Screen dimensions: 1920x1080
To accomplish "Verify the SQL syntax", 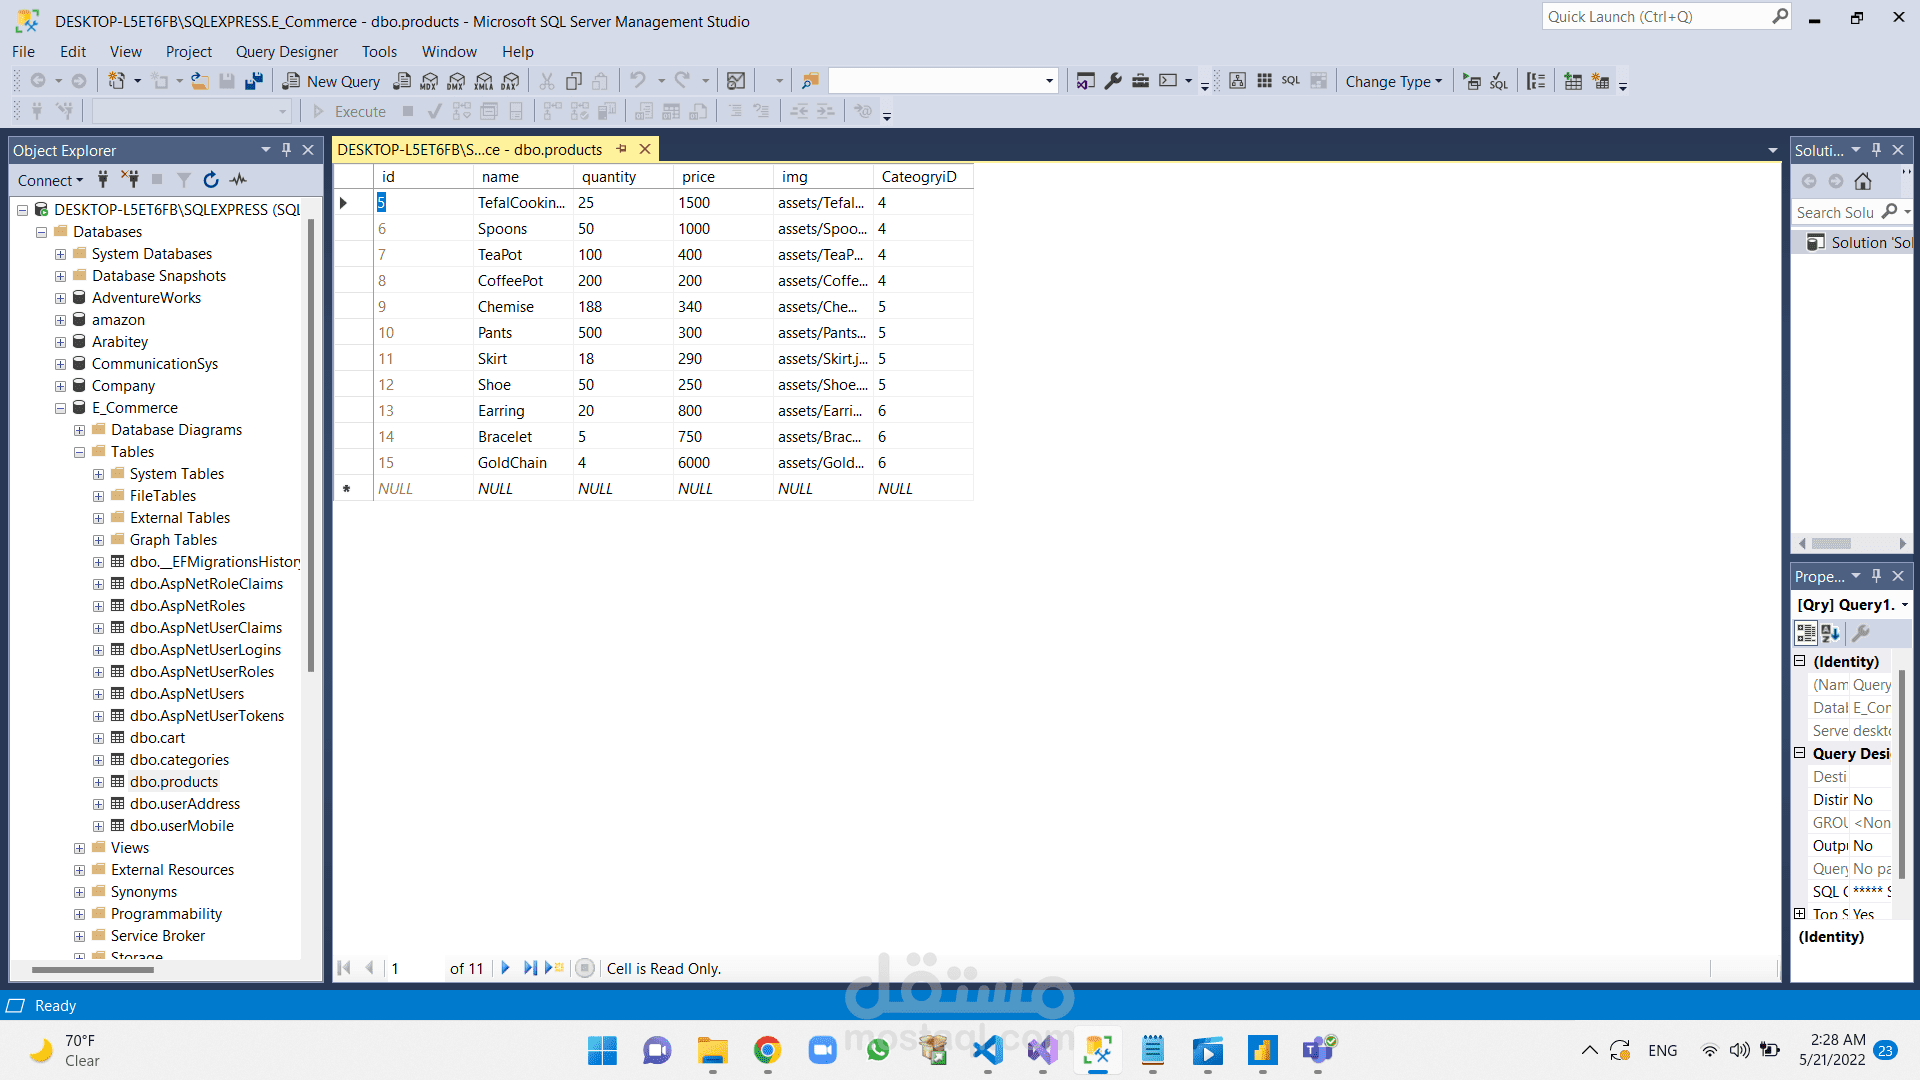I will click(x=1496, y=81).
